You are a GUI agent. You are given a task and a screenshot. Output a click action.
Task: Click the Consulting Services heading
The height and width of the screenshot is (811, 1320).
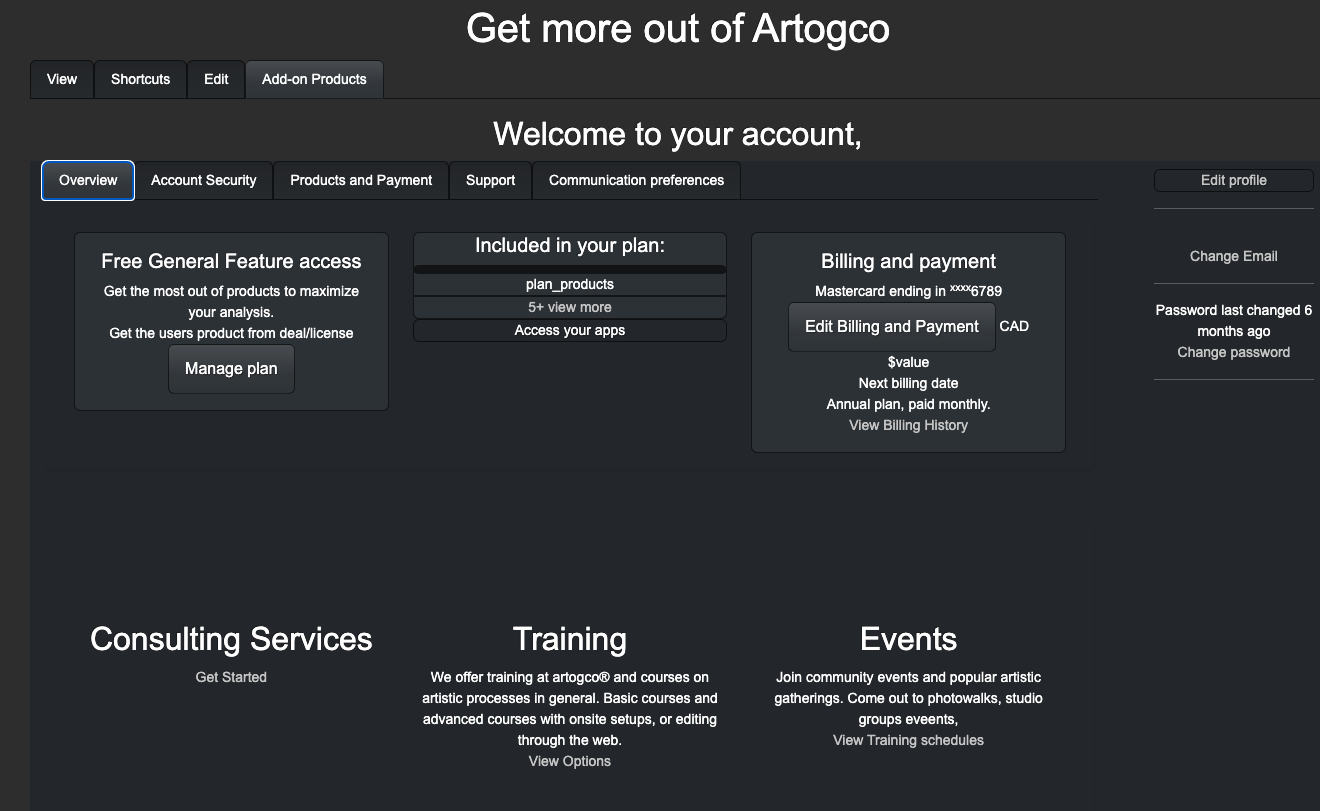(231, 639)
